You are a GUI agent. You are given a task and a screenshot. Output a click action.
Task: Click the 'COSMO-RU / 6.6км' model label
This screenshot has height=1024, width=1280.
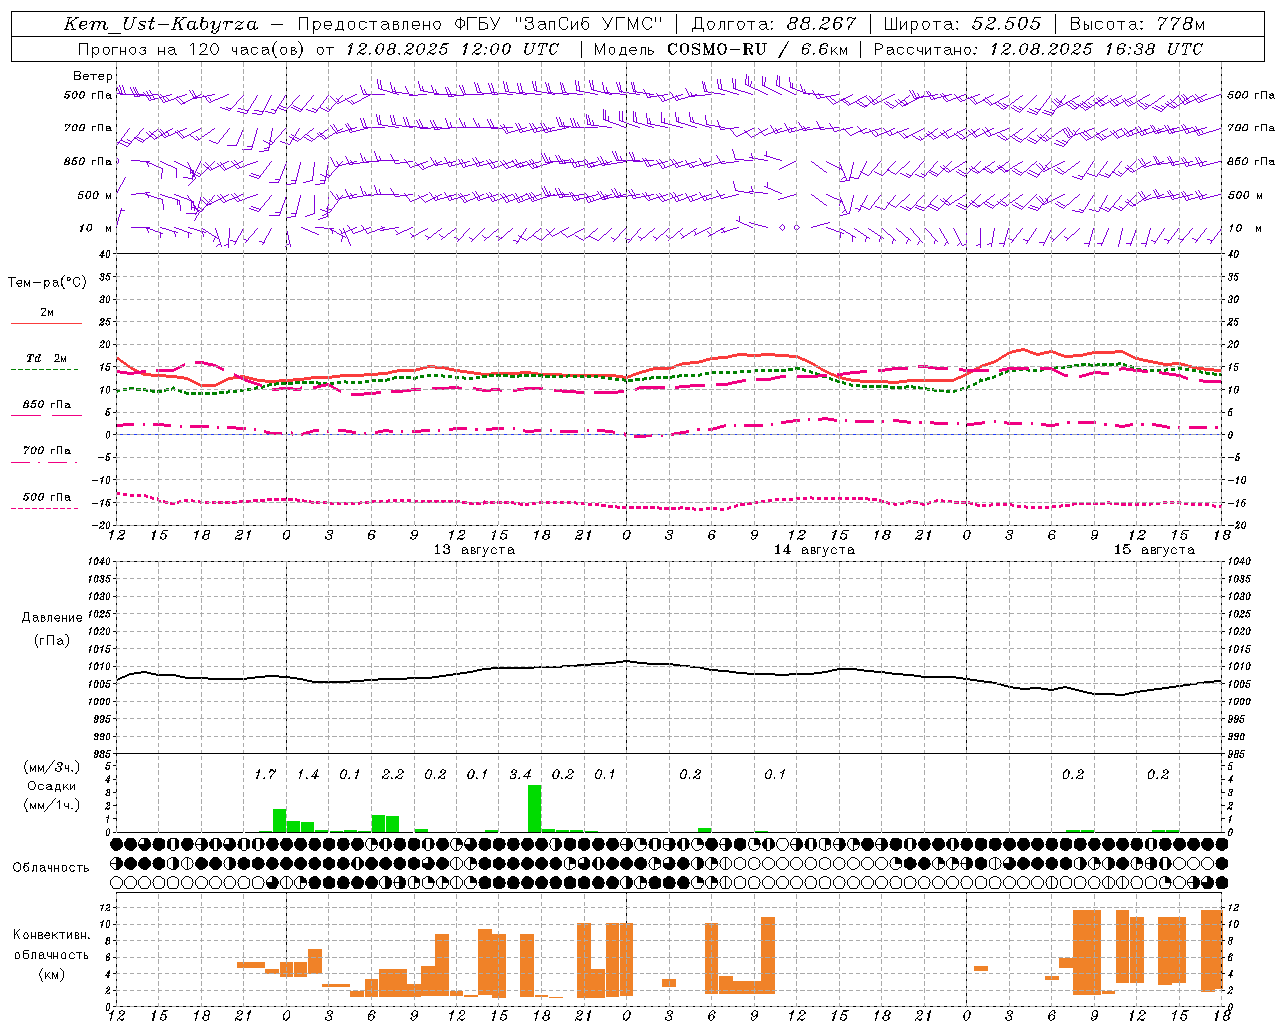point(757,49)
